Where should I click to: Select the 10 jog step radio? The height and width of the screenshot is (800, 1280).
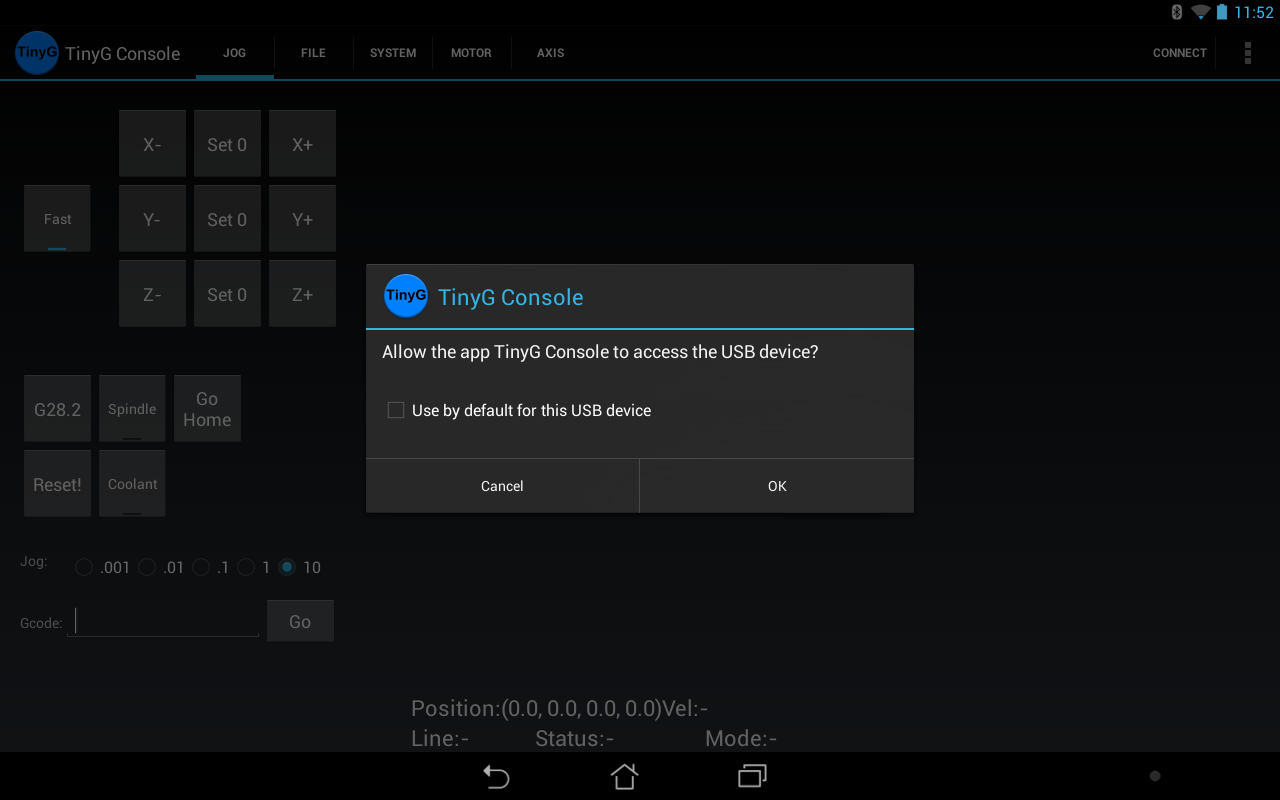tap(287, 567)
